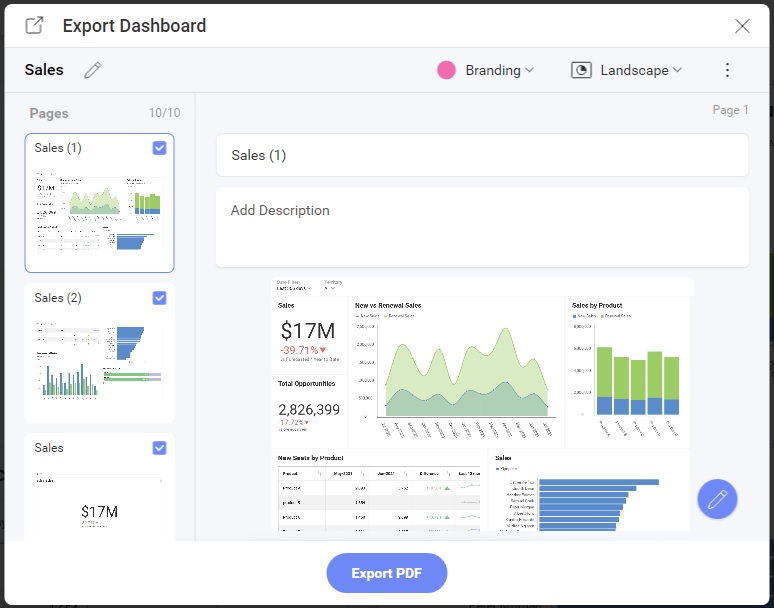
Task: Click the Landscape orientation icon
Action: click(581, 70)
